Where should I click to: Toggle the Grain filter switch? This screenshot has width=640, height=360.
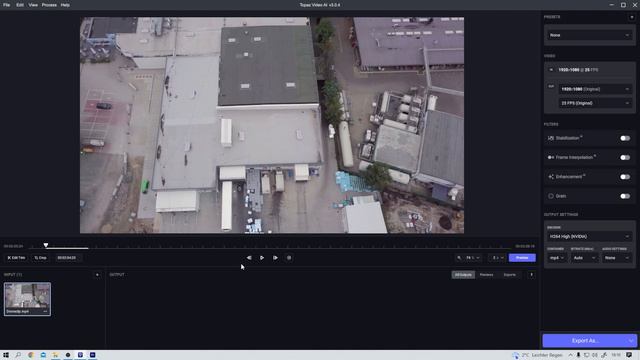[x=625, y=196]
